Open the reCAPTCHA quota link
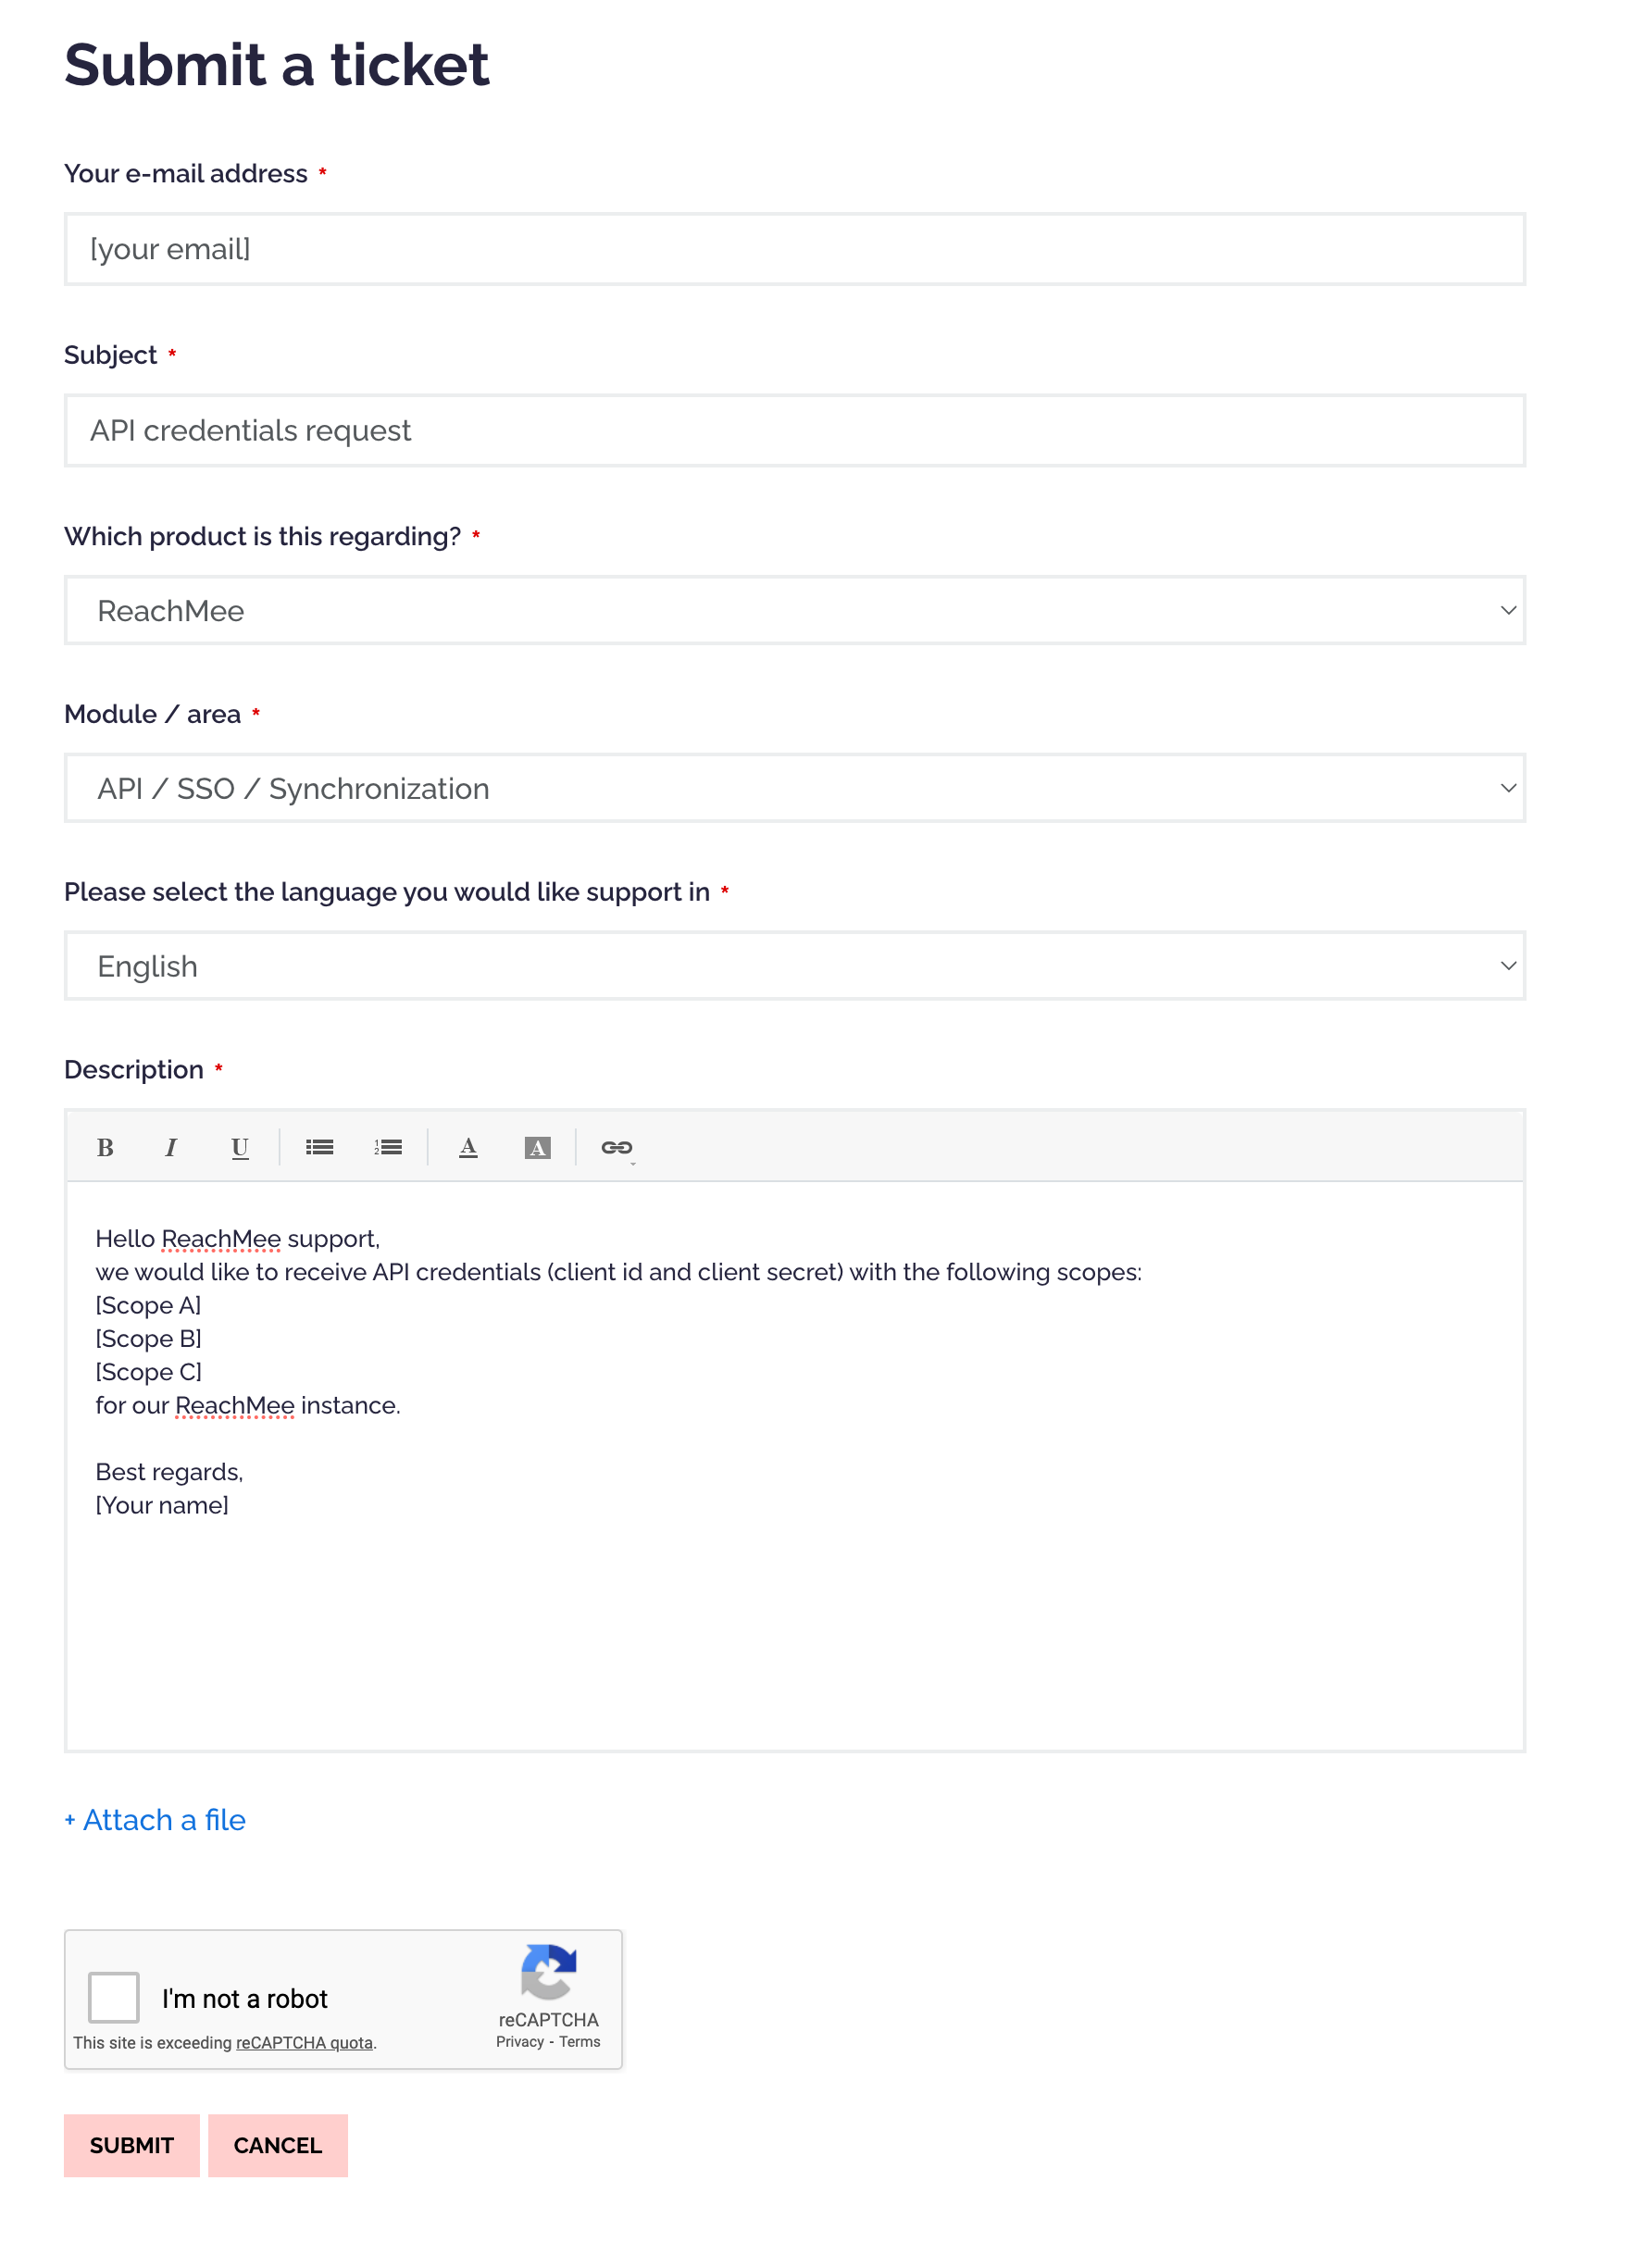 tap(304, 2042)
